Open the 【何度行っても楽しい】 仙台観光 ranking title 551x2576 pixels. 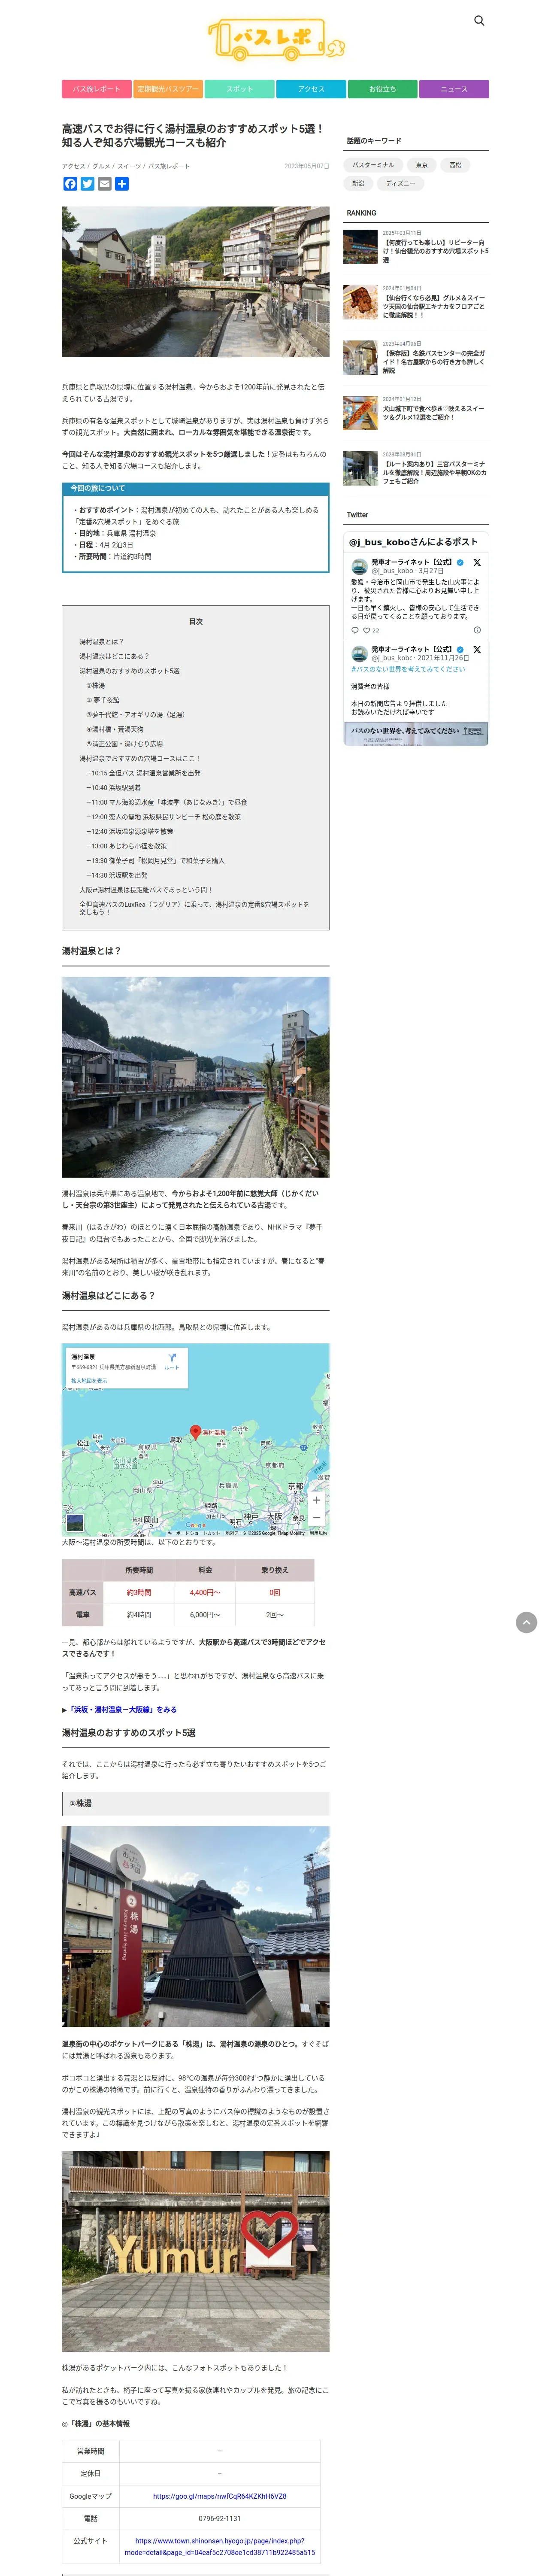coord(435,251)
